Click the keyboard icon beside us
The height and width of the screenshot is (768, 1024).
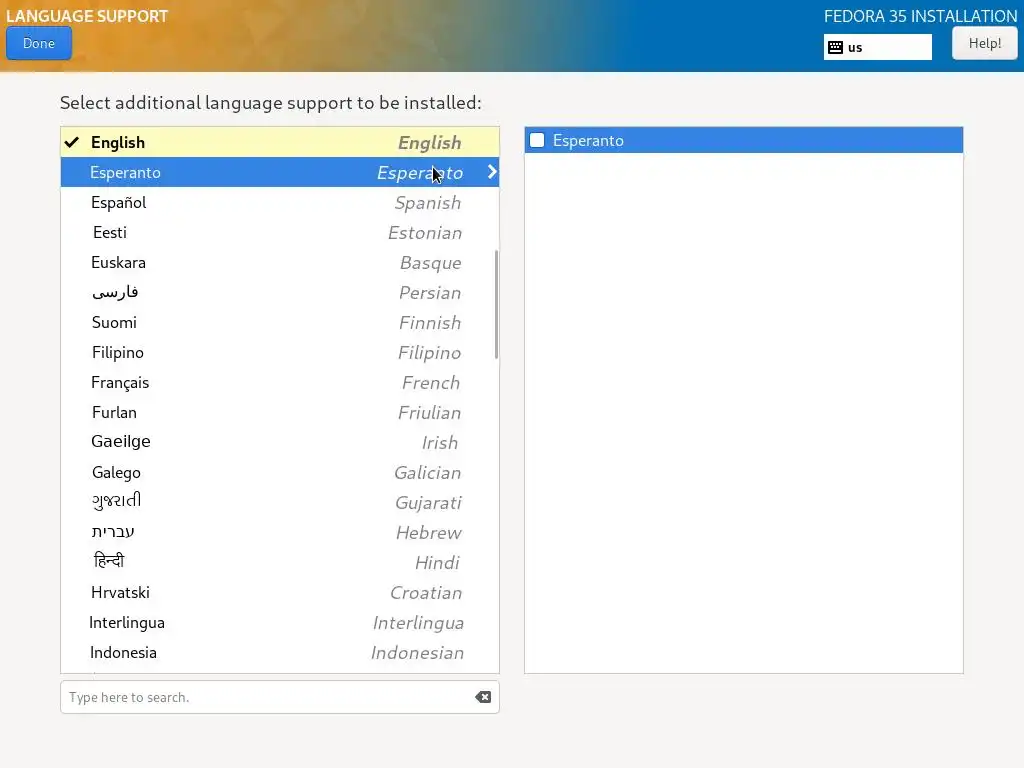click(x=835, y=47)
